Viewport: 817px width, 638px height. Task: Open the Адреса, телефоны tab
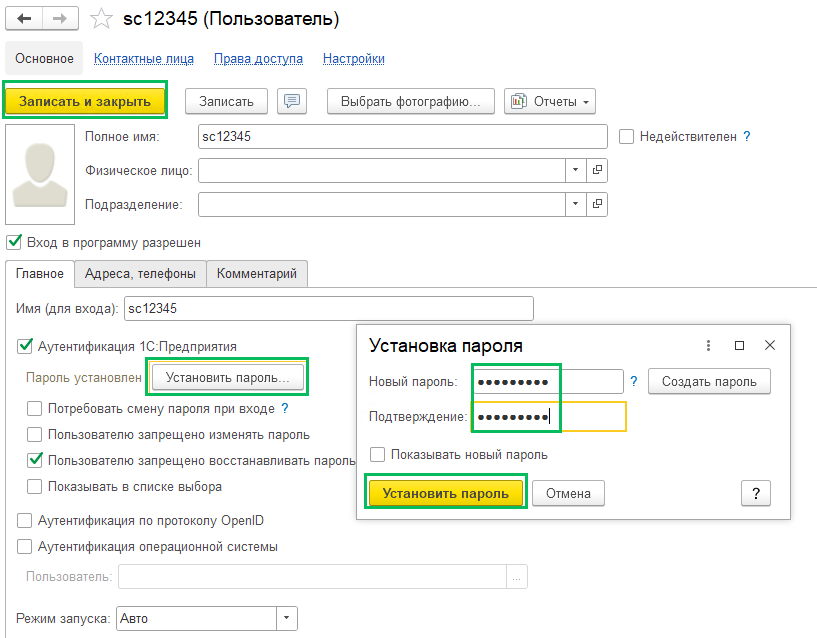pos(141,273)
